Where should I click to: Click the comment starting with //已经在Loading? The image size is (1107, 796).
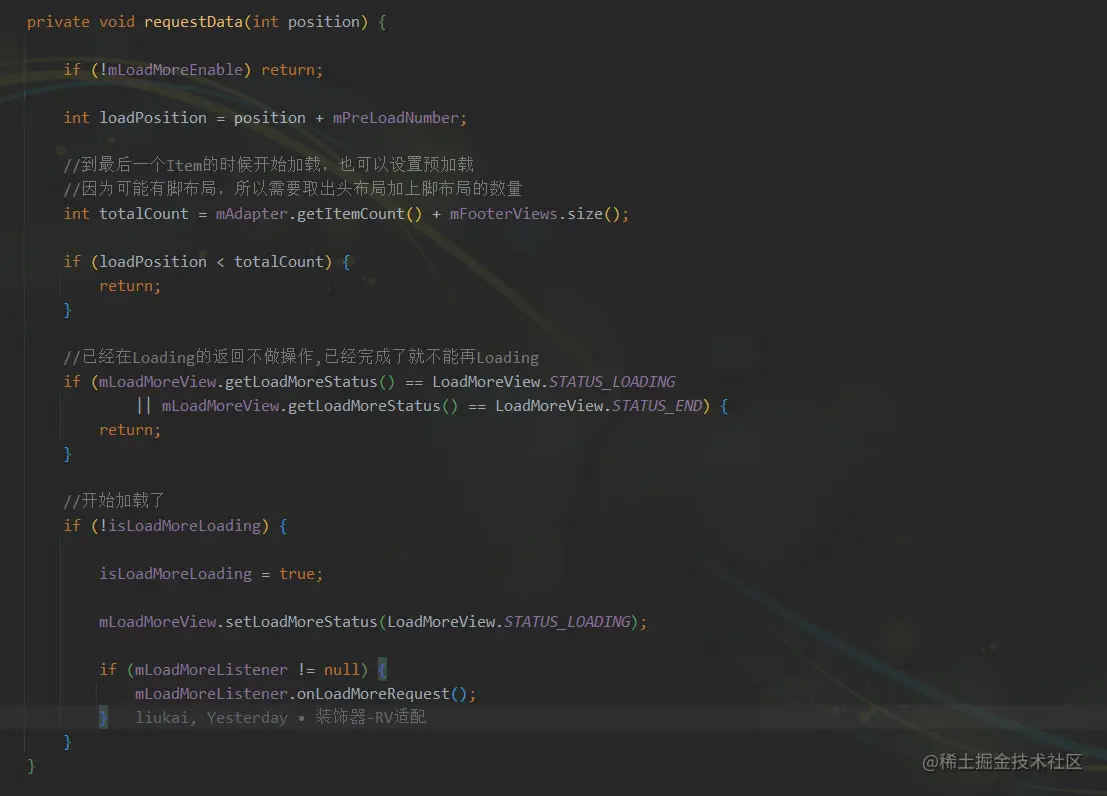click(301, 357)
